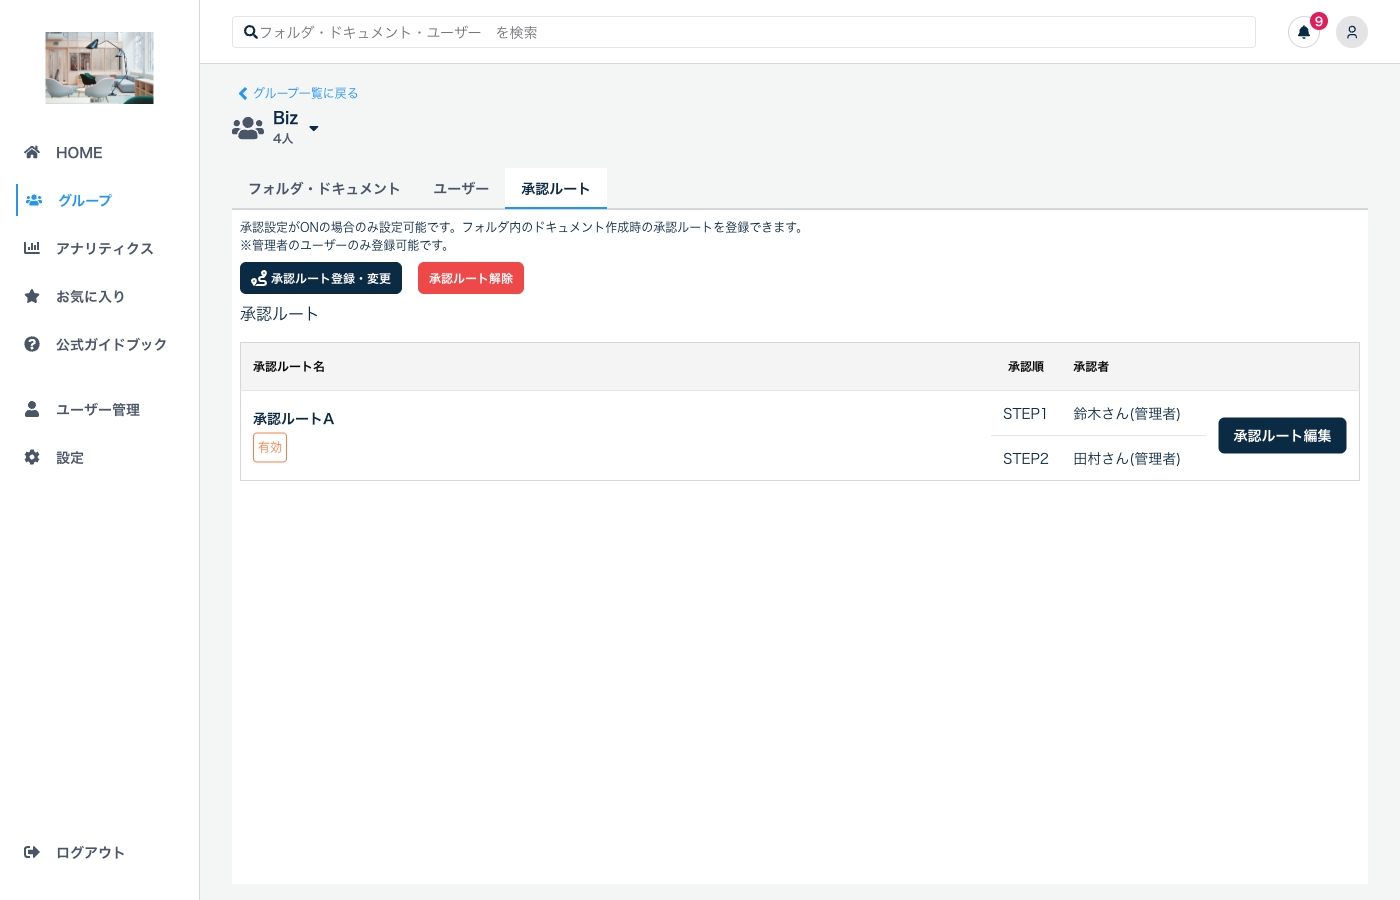1400x900 pixels.
Task: Click the 公式ガイドブック question mark icon
Action: tap(32, 344)
